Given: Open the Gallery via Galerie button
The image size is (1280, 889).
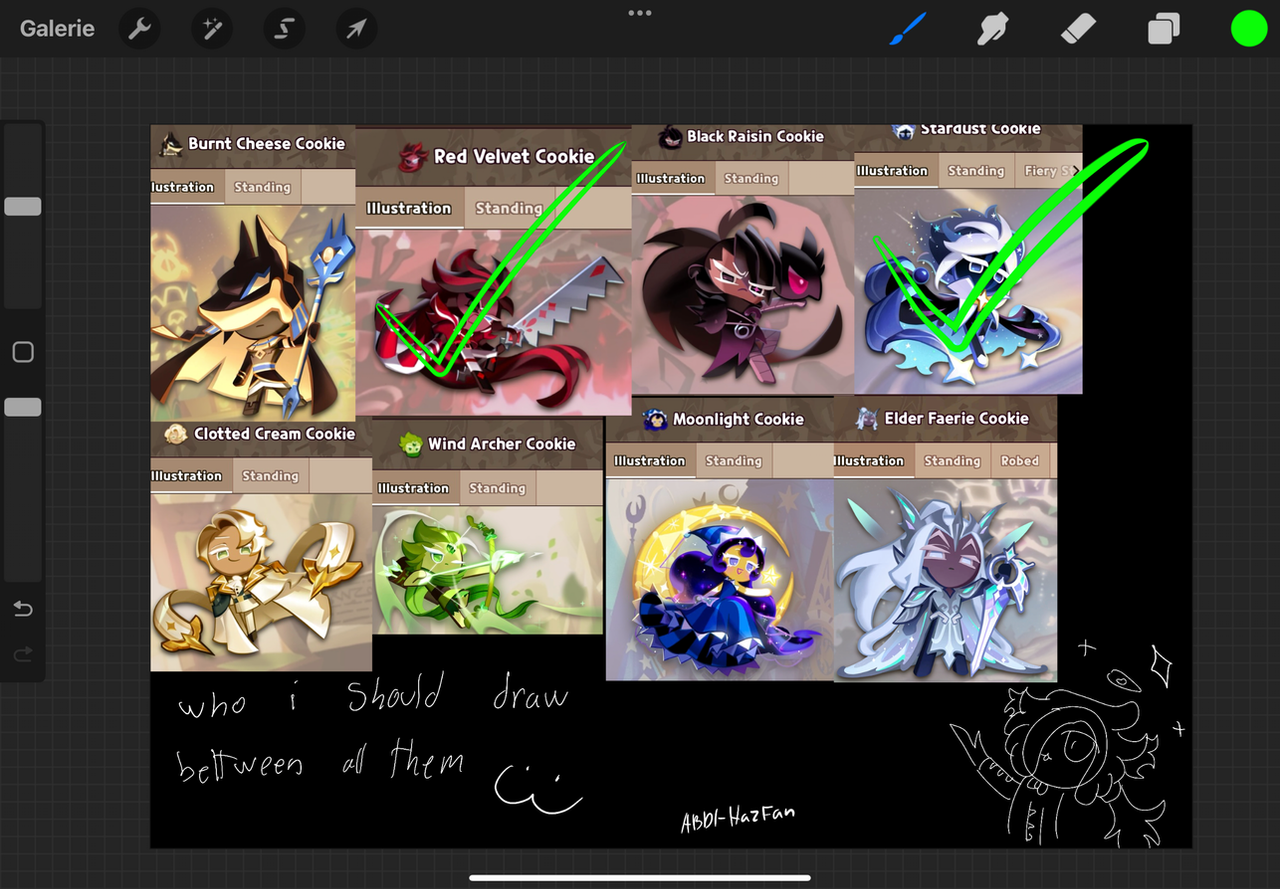Looking at the screenshot, I should point(57,28).
